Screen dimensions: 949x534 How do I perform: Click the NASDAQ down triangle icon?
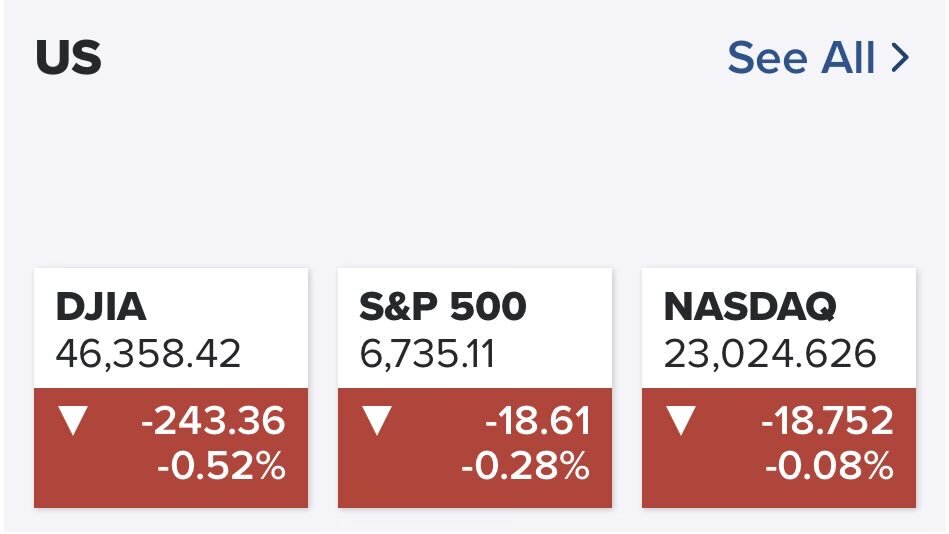(681, 422)
